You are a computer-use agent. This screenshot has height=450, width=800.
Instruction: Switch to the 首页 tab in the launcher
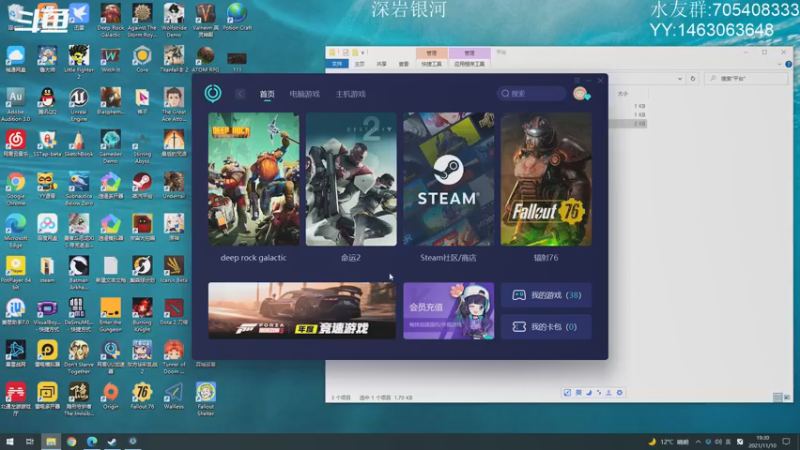tap(267, 94)
